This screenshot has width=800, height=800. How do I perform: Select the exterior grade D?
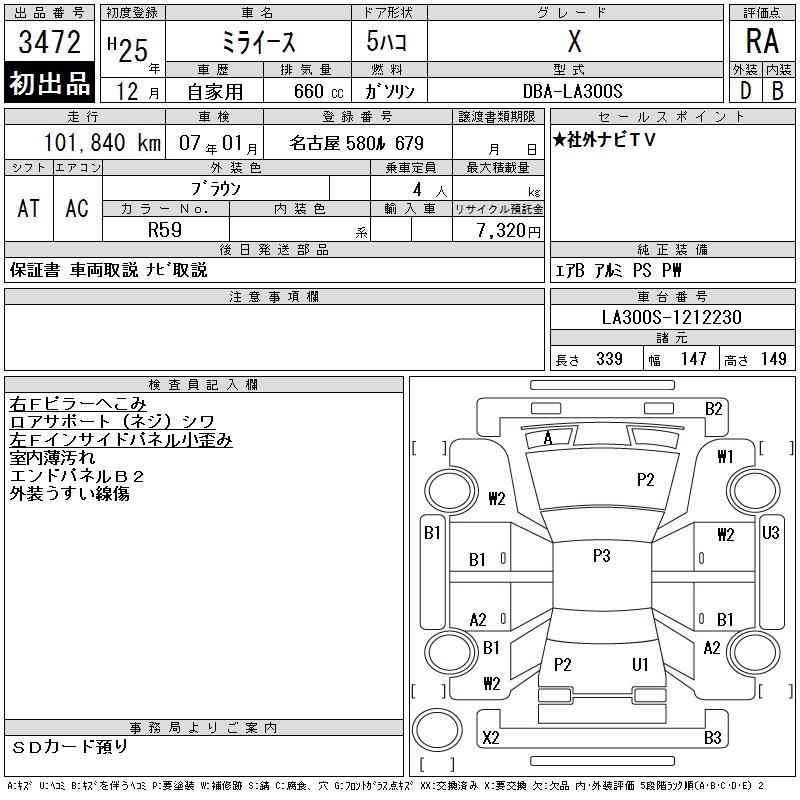click(745, 91)
